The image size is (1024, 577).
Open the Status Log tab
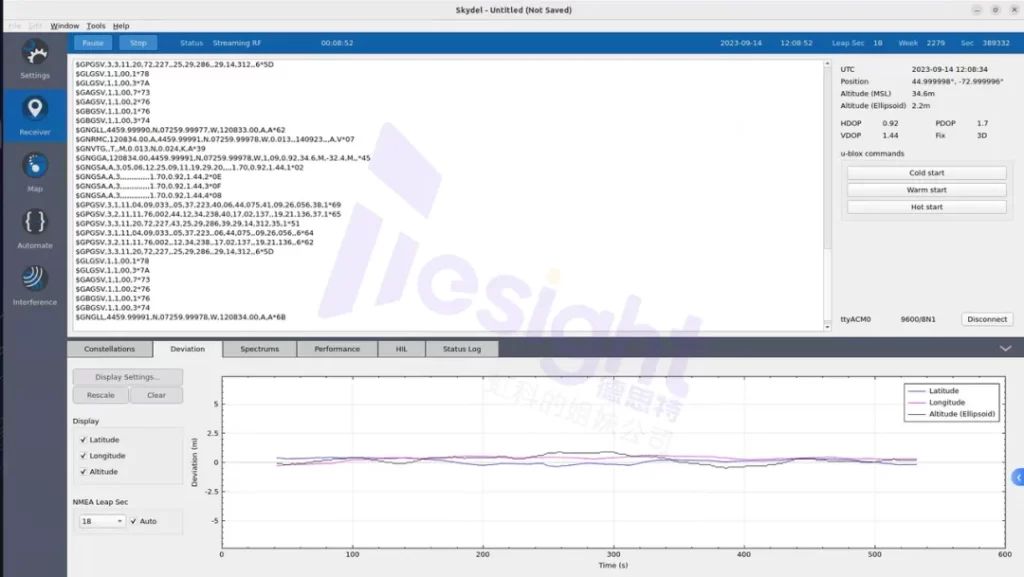click(x=461, y=349)
